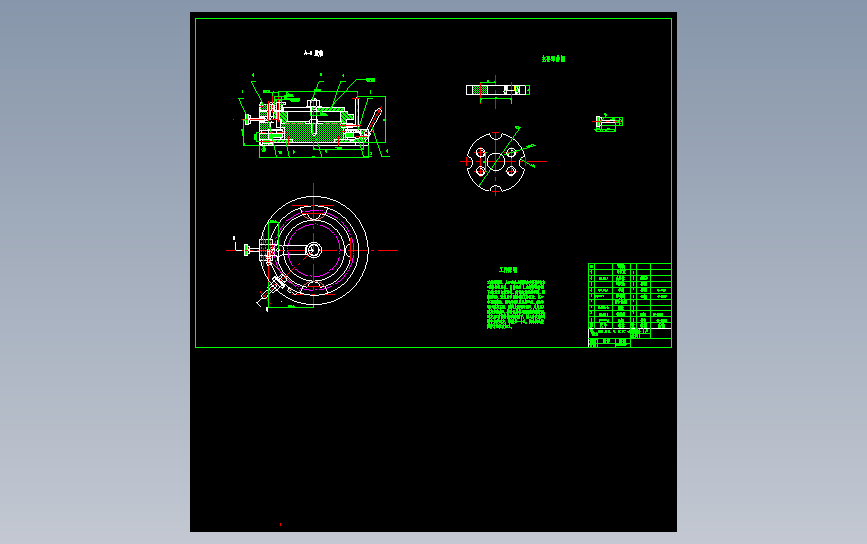
Task: Click the green title at the upper right
Action: [553, 59]
